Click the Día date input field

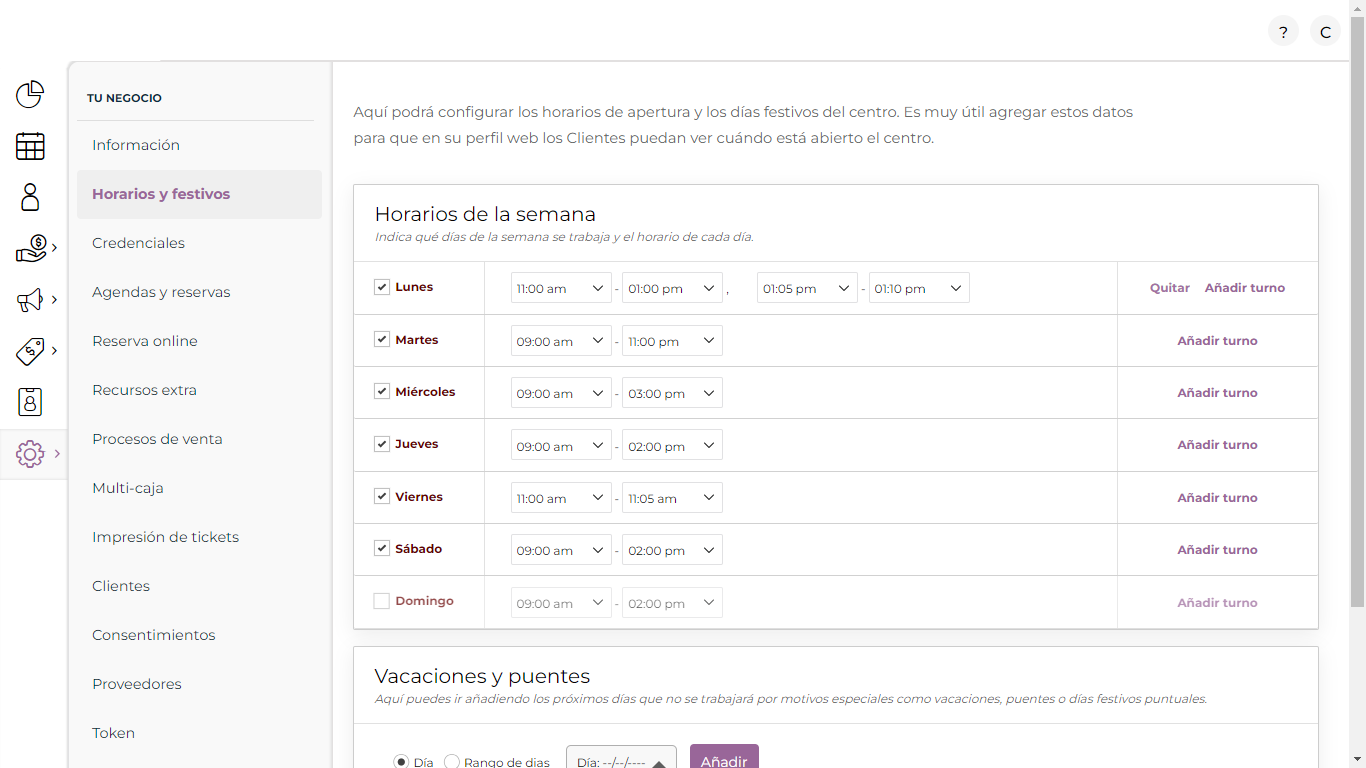[621, 758]
